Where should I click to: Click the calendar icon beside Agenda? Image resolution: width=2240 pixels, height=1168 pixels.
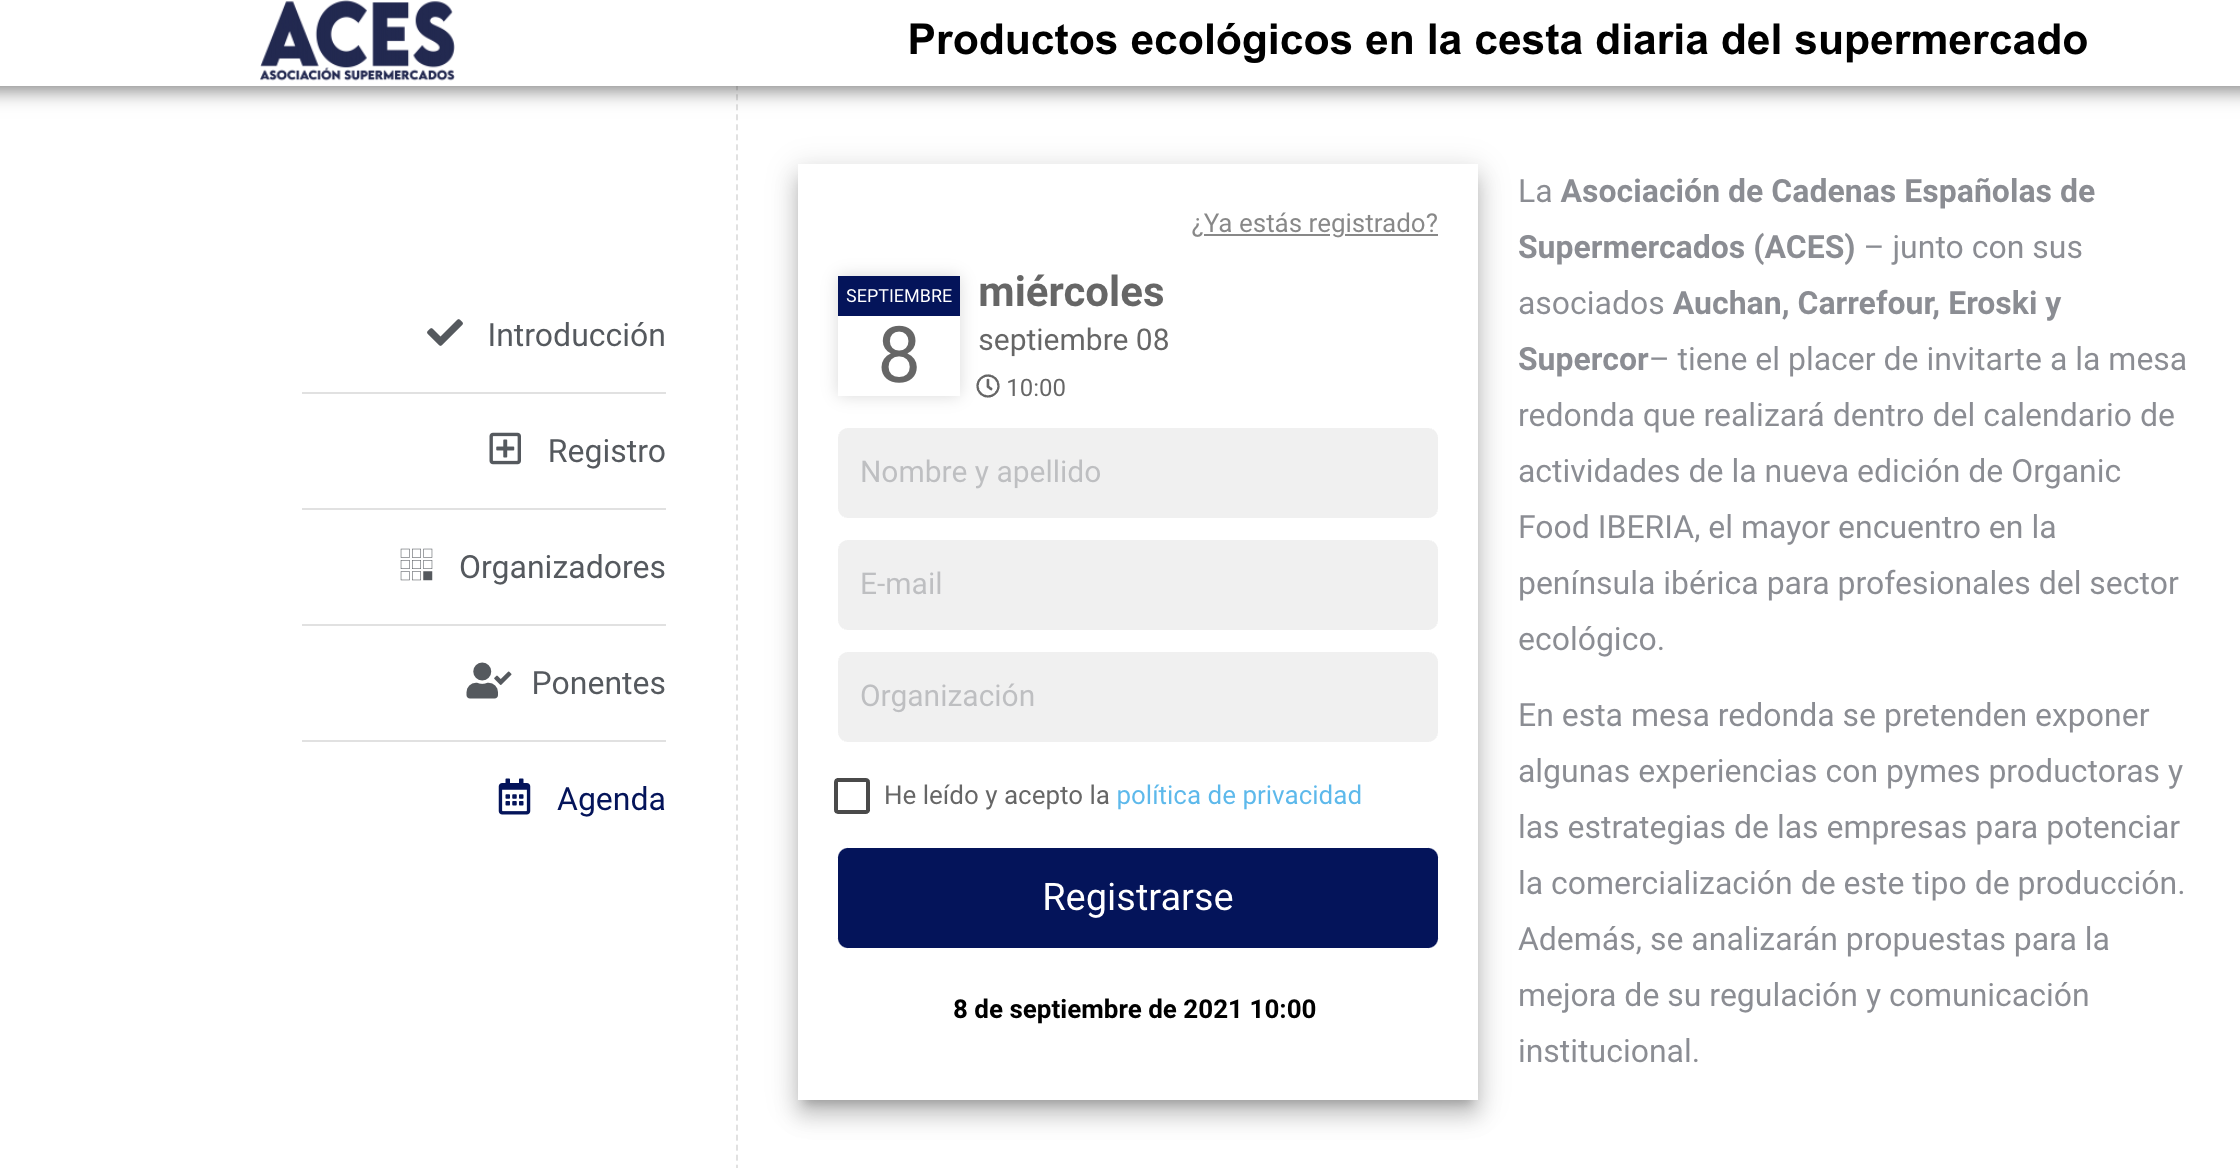tap(514, 797)
